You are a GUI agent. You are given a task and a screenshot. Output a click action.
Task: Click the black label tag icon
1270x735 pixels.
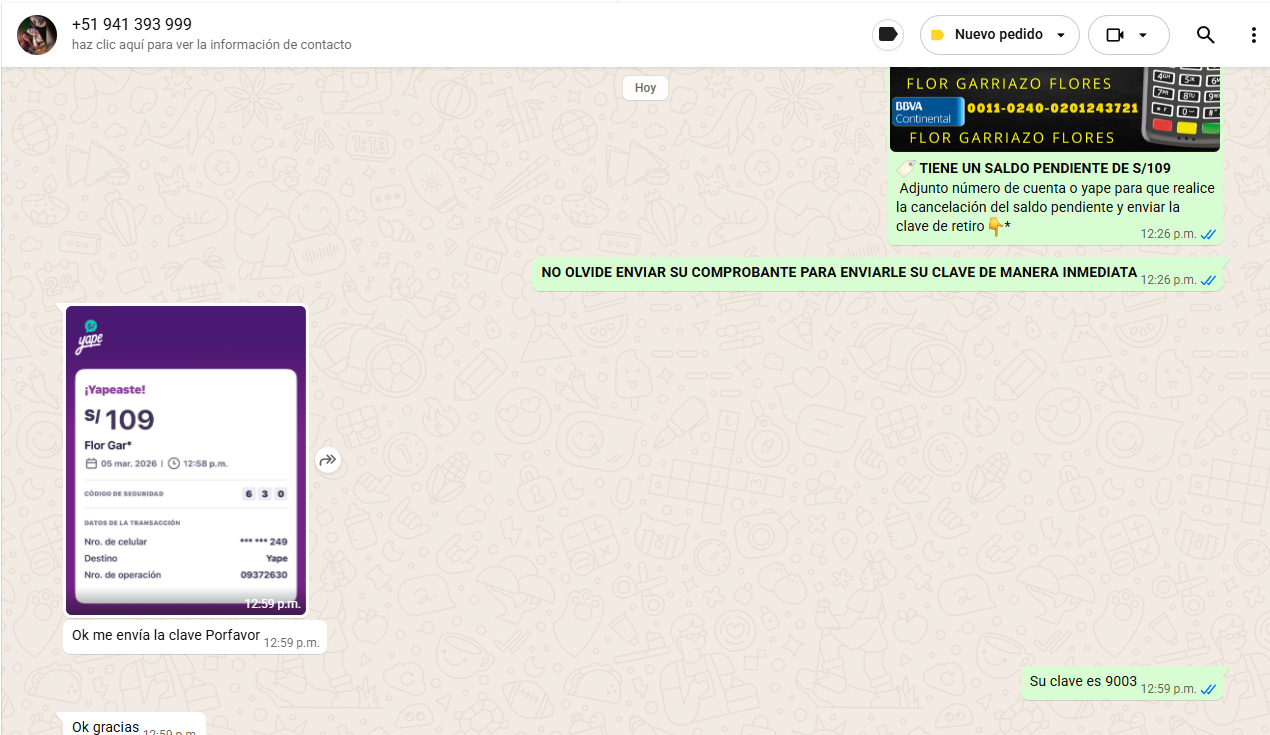(x=887, y=35)
